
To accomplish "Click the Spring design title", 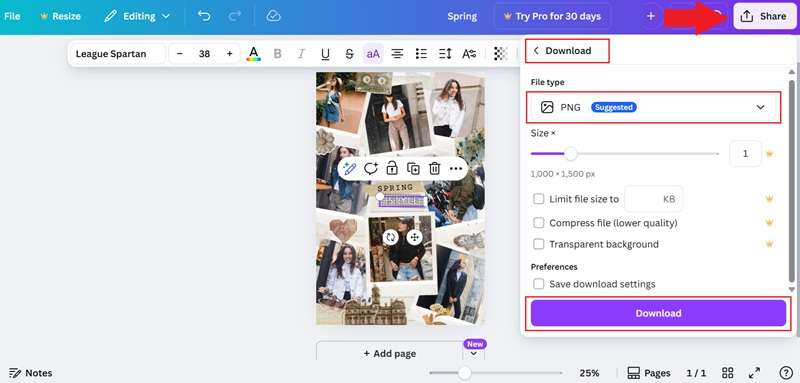I will click(x=462, y=16).
